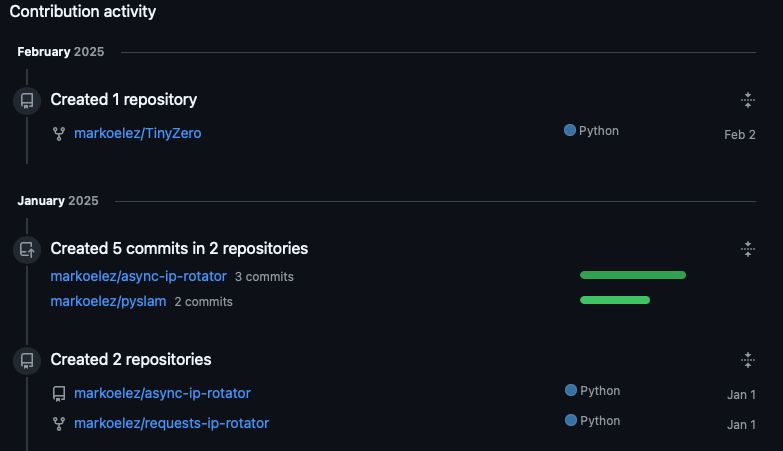
Task: Open the markoelez/TinyZero repository link
Action: pyautogui.click(x=138, y=133)
